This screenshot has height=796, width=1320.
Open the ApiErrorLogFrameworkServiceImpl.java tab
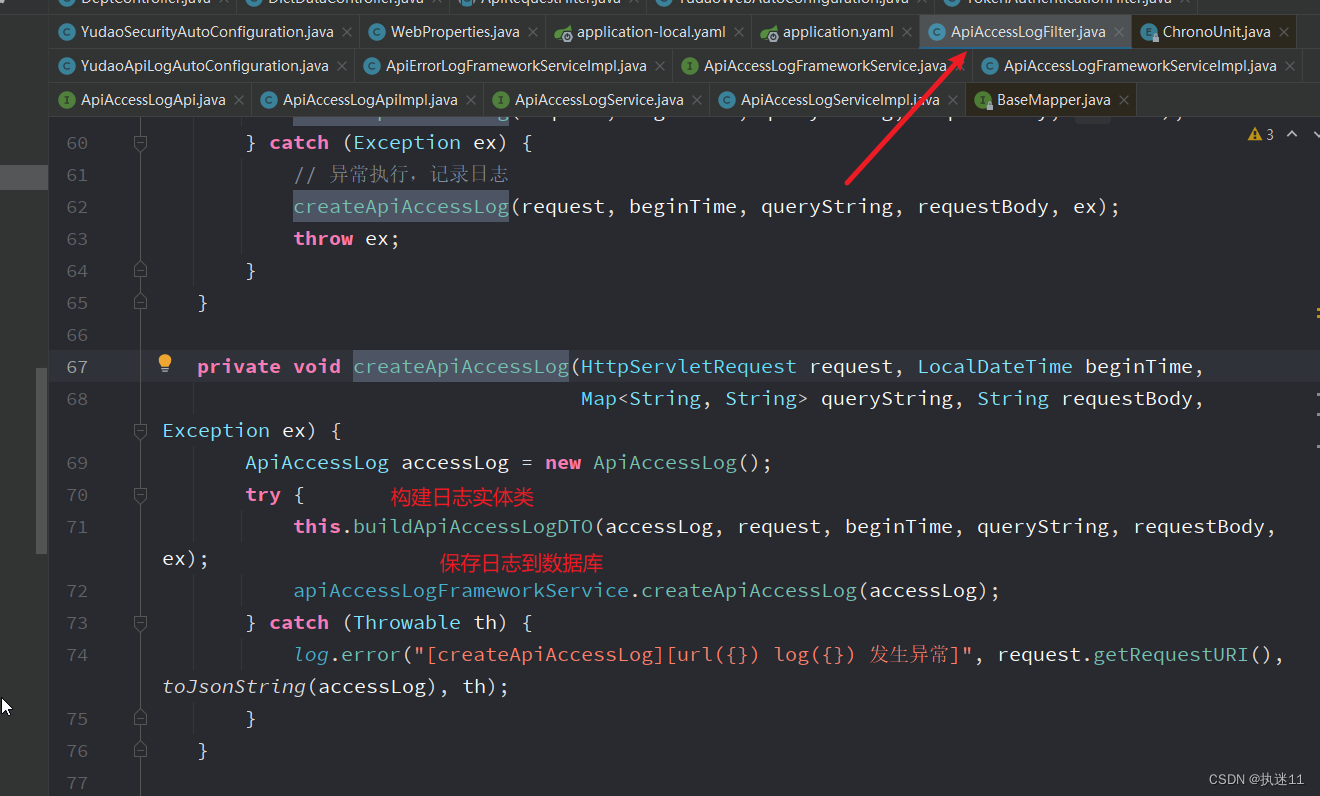(x=516, y=66)
